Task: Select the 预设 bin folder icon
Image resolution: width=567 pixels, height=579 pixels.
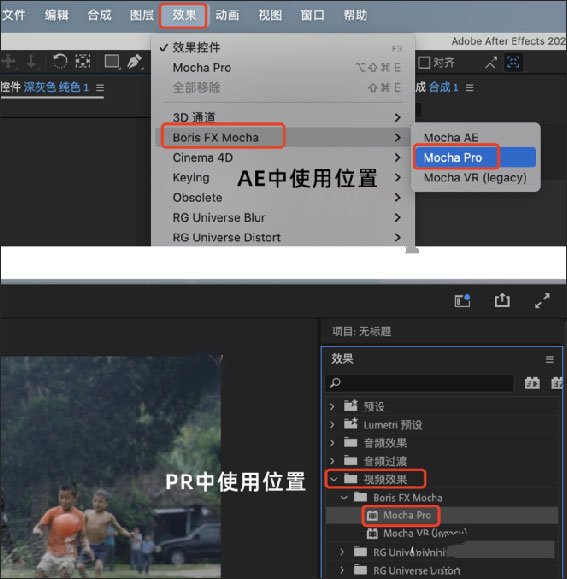Action: click(x=351, y=405)
